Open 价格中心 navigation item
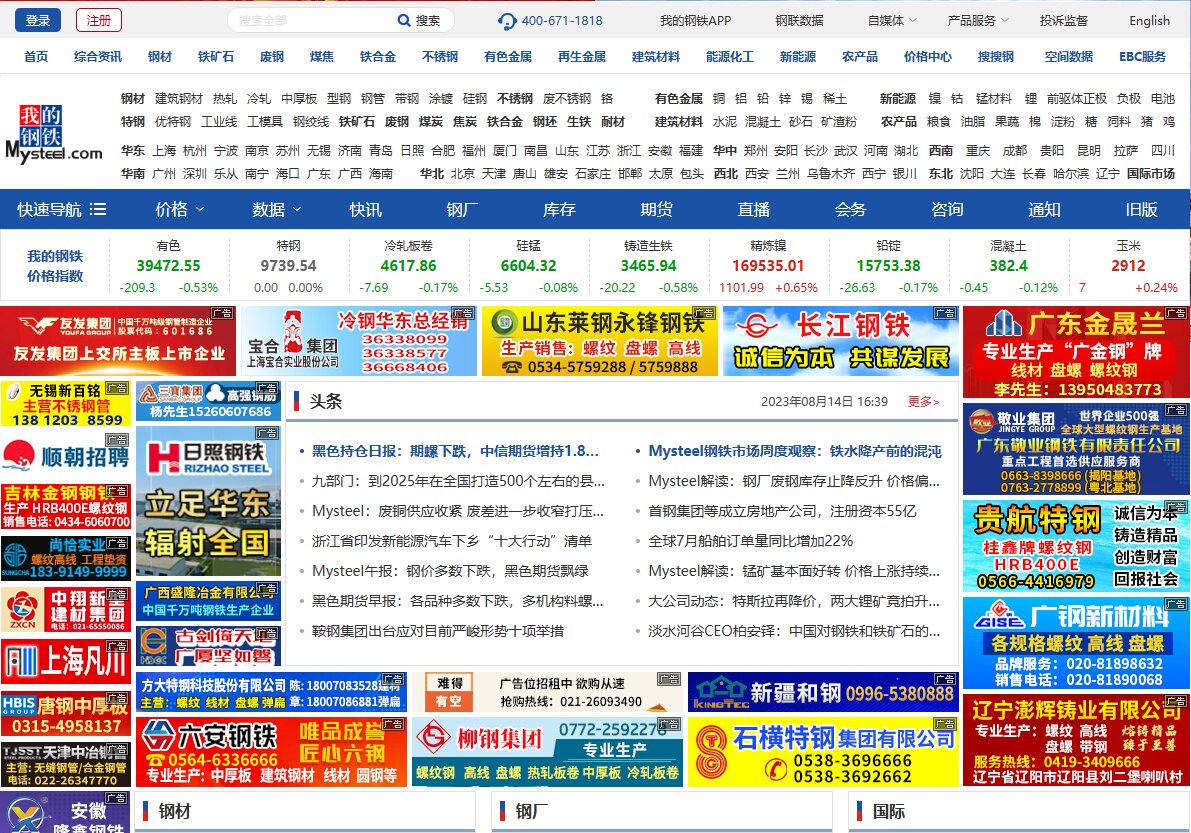This screenshot has width=1191, height=833. (x=927, y=56)
